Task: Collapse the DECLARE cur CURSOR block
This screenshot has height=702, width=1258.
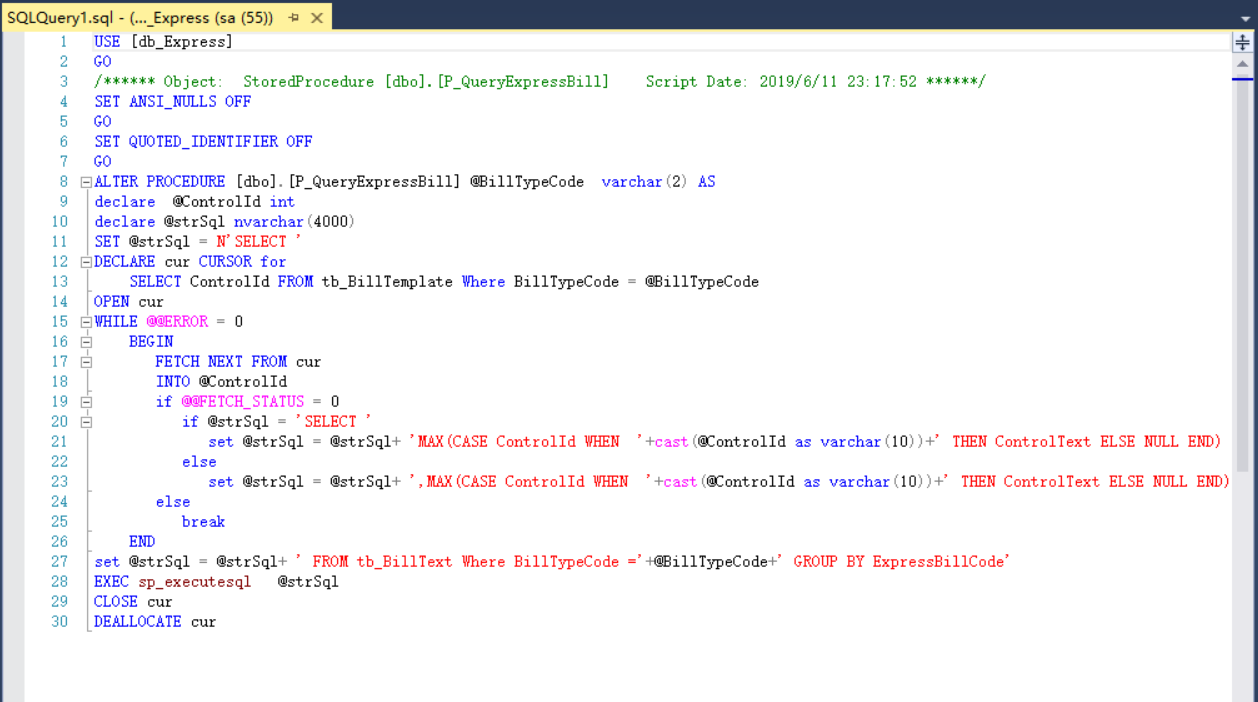Action: click(x=86, y=262)
